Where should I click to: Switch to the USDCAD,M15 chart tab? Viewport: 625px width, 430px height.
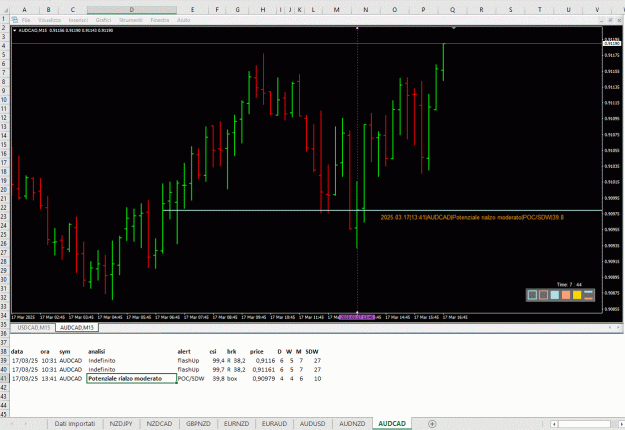[x=33, y=328]
